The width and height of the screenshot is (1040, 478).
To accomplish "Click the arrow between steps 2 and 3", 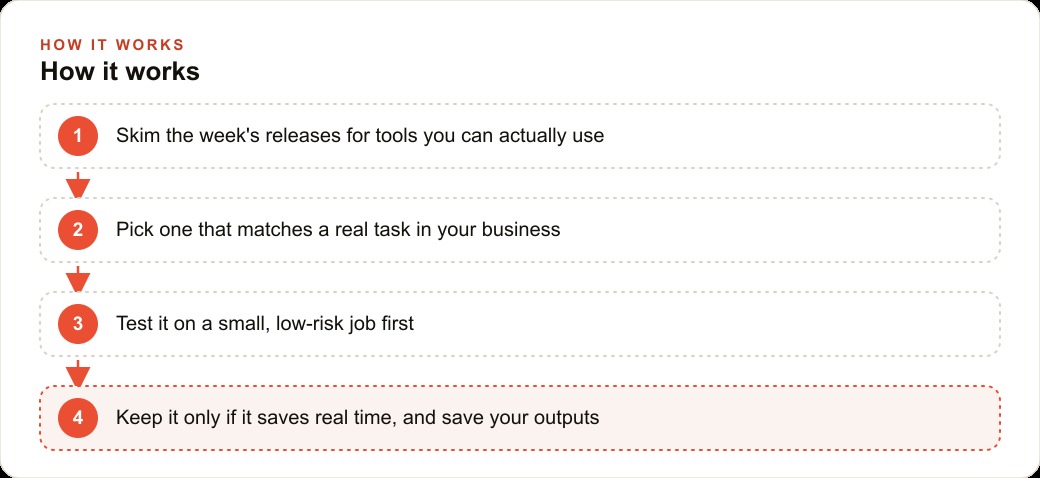I will (78, 278).
